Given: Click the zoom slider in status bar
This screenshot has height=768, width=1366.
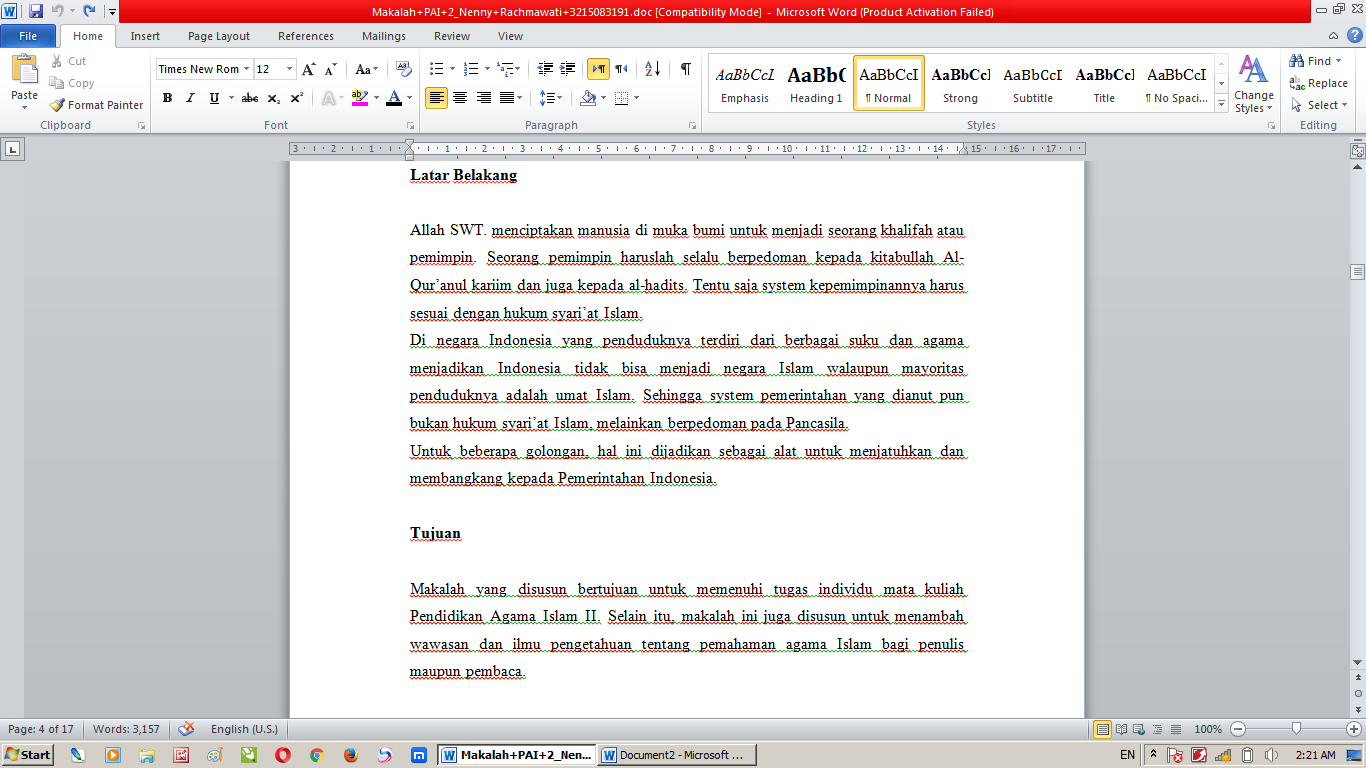Looking at the screenshot, I should 1296,729.
